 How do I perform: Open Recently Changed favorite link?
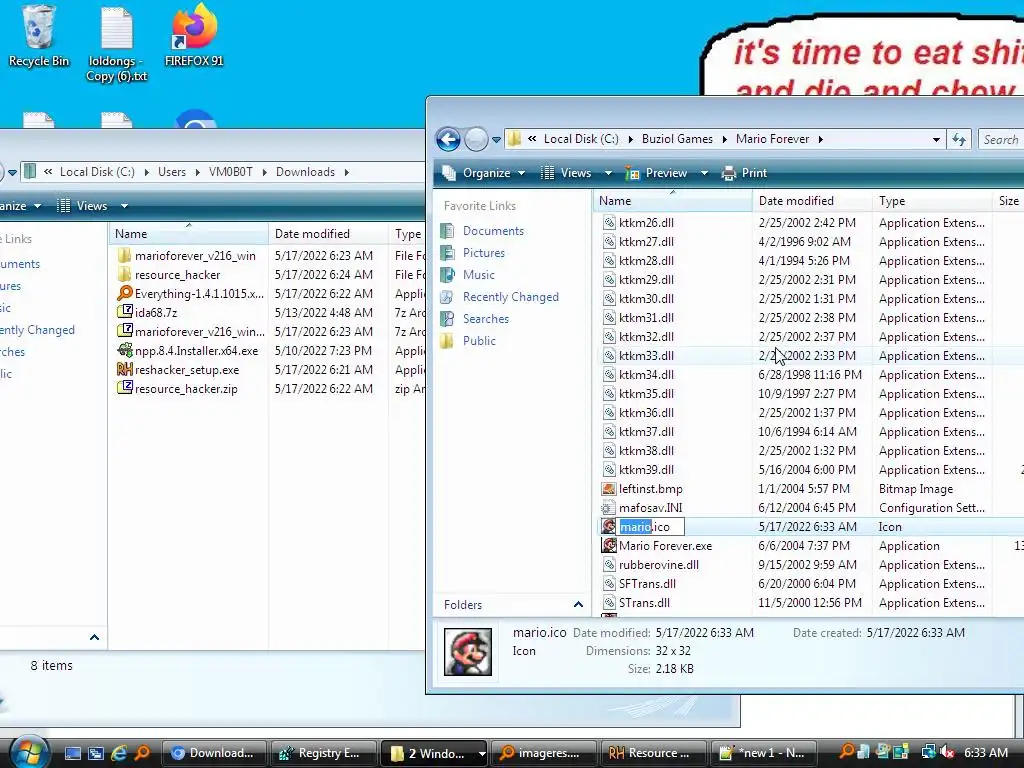tap(511, 297)
